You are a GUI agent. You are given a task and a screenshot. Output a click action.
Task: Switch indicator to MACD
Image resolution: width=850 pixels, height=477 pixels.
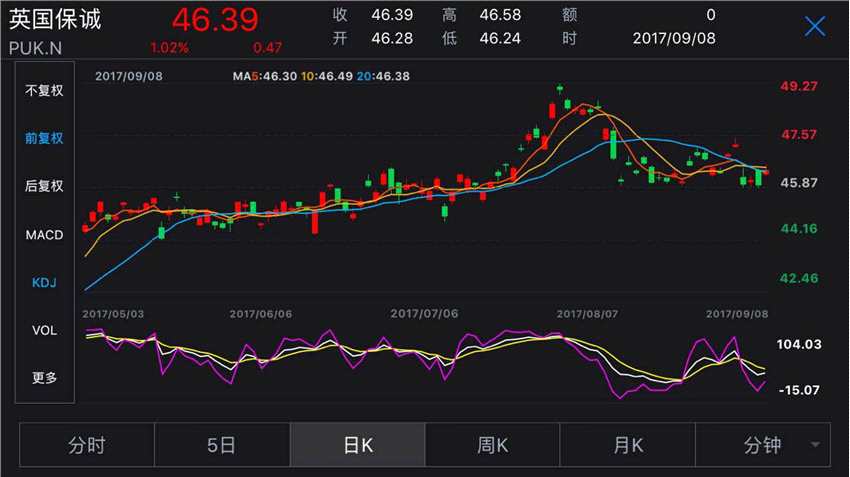coord(44,235)
